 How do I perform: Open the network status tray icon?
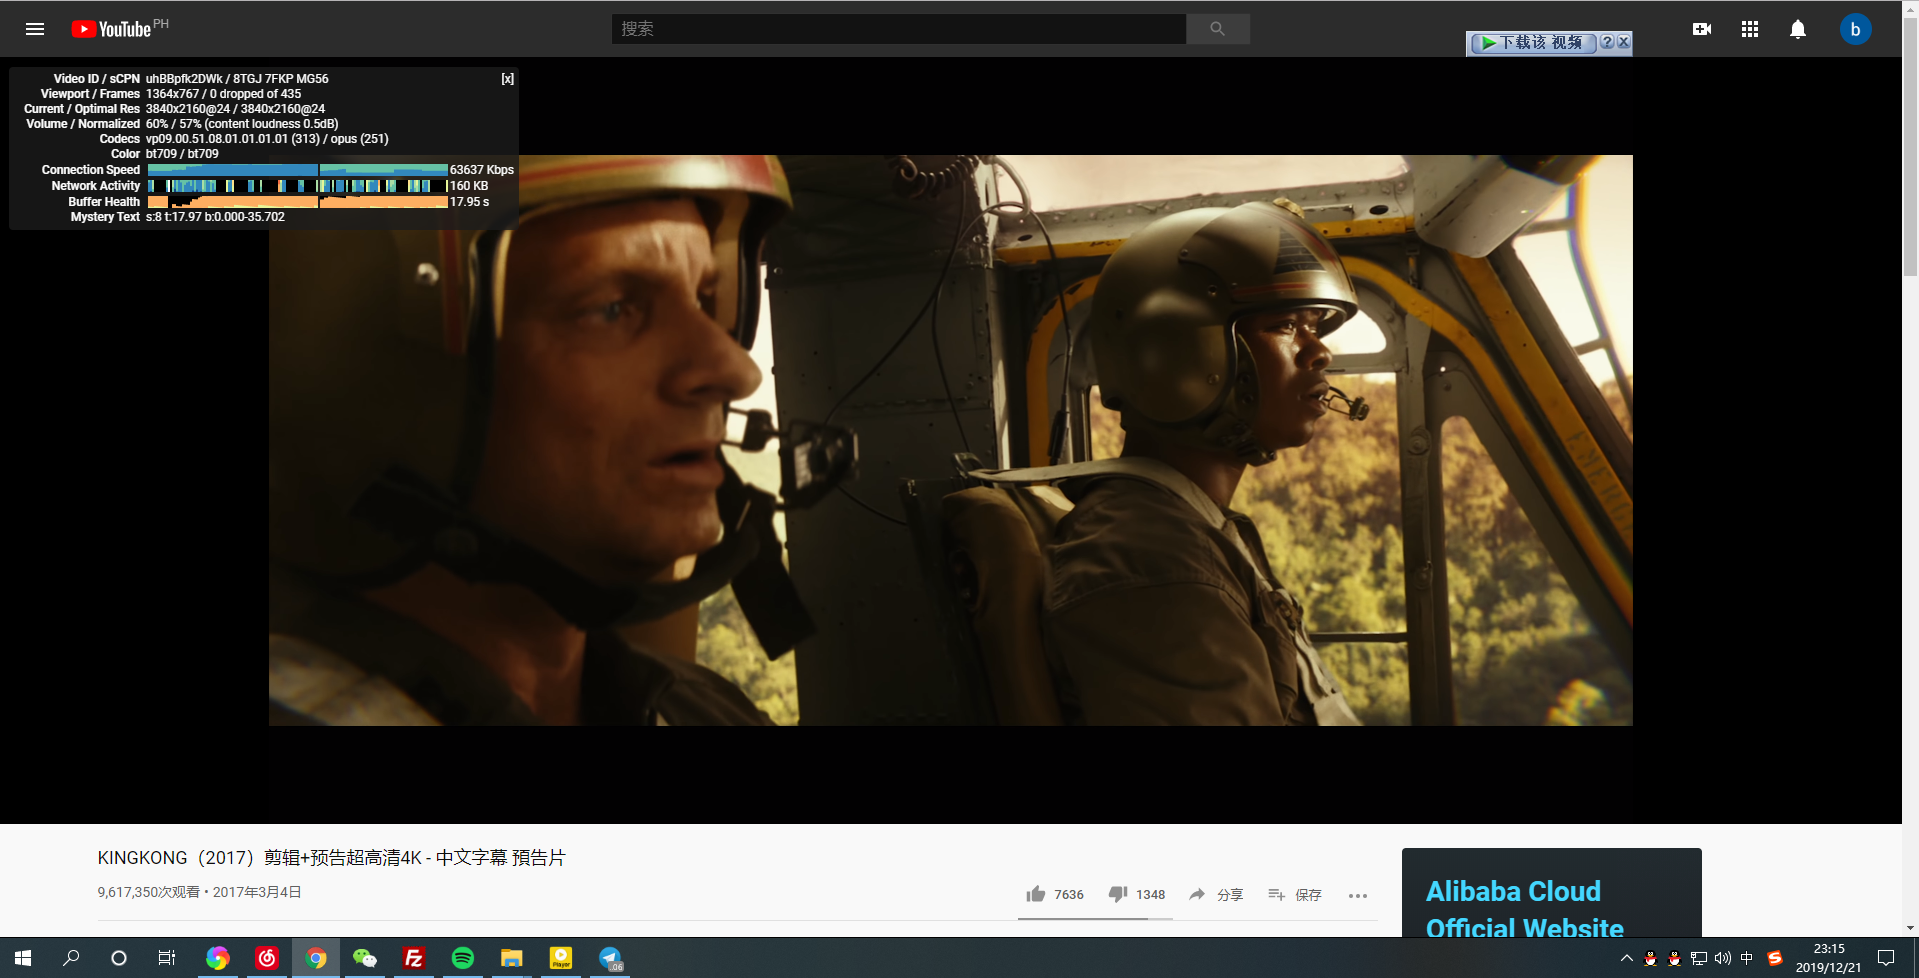tap(1699, 958)
